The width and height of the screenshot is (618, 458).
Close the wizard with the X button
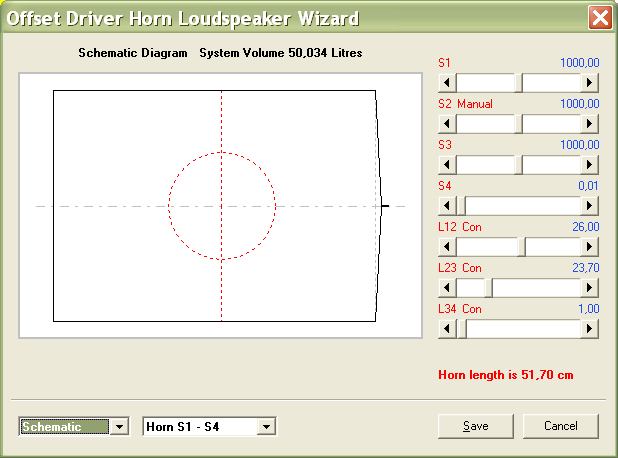point(600,18)
